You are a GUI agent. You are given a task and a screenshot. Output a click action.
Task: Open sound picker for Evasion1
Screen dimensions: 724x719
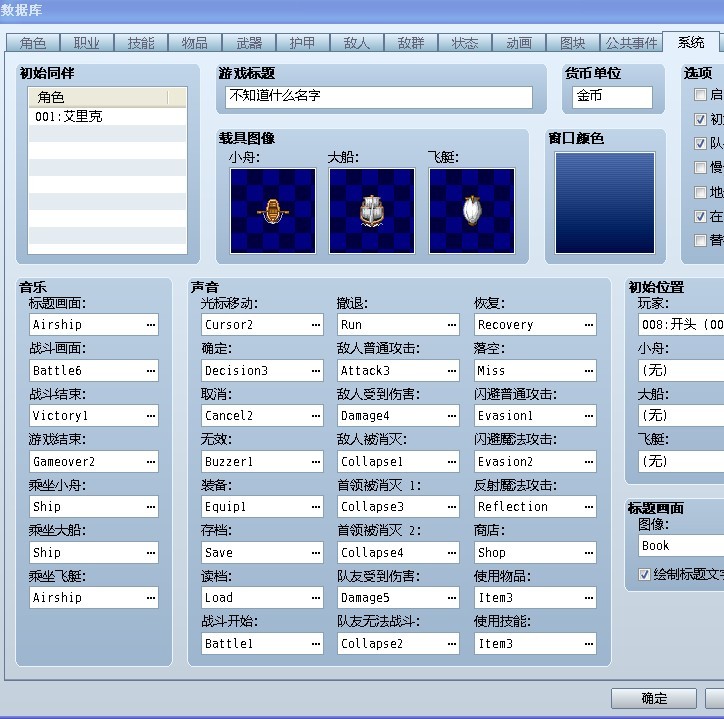(x=589, y=416)
